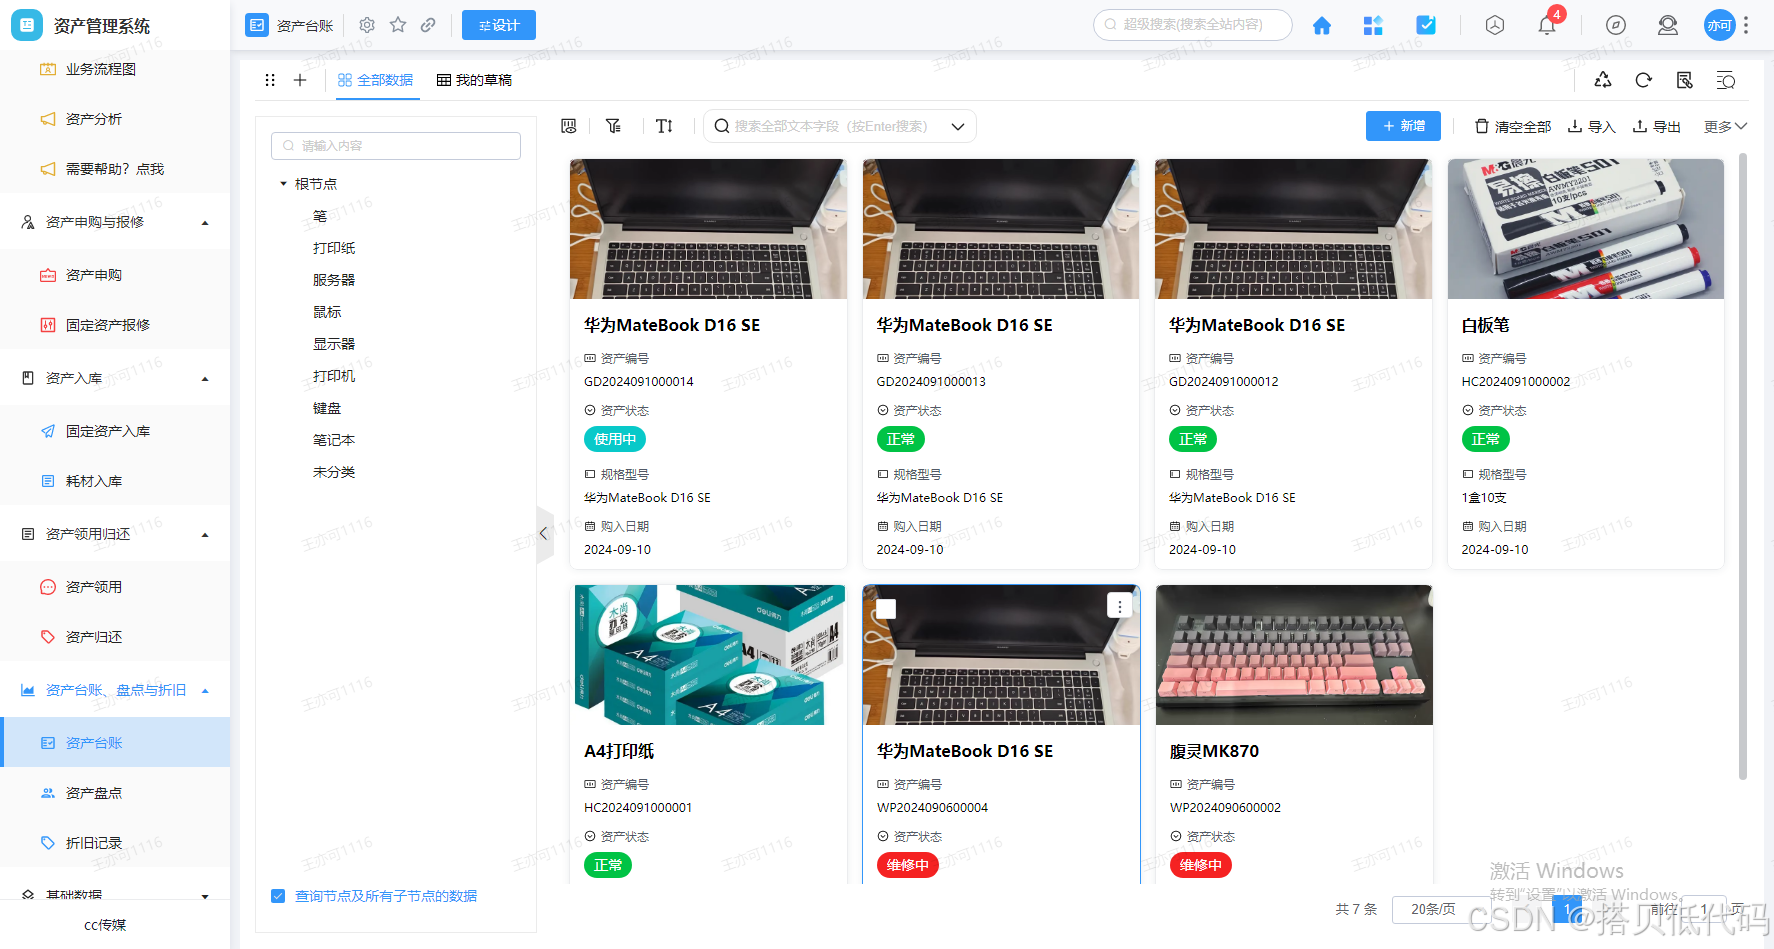Screen dimensions: 1774x949
Task: Select 键盘 in the category tree
Action: 327,408
